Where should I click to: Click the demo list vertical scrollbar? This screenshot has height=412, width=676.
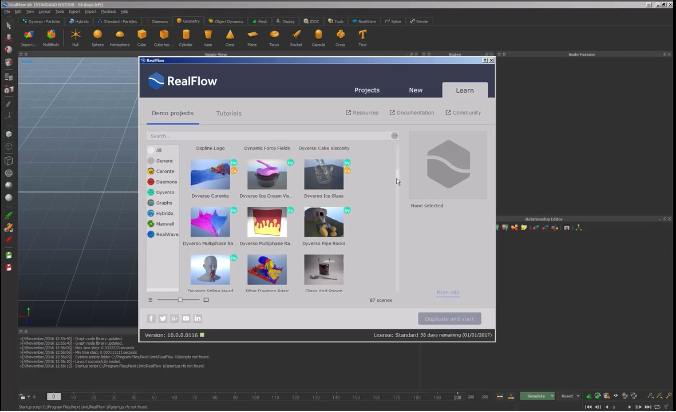tap(397, 218)
